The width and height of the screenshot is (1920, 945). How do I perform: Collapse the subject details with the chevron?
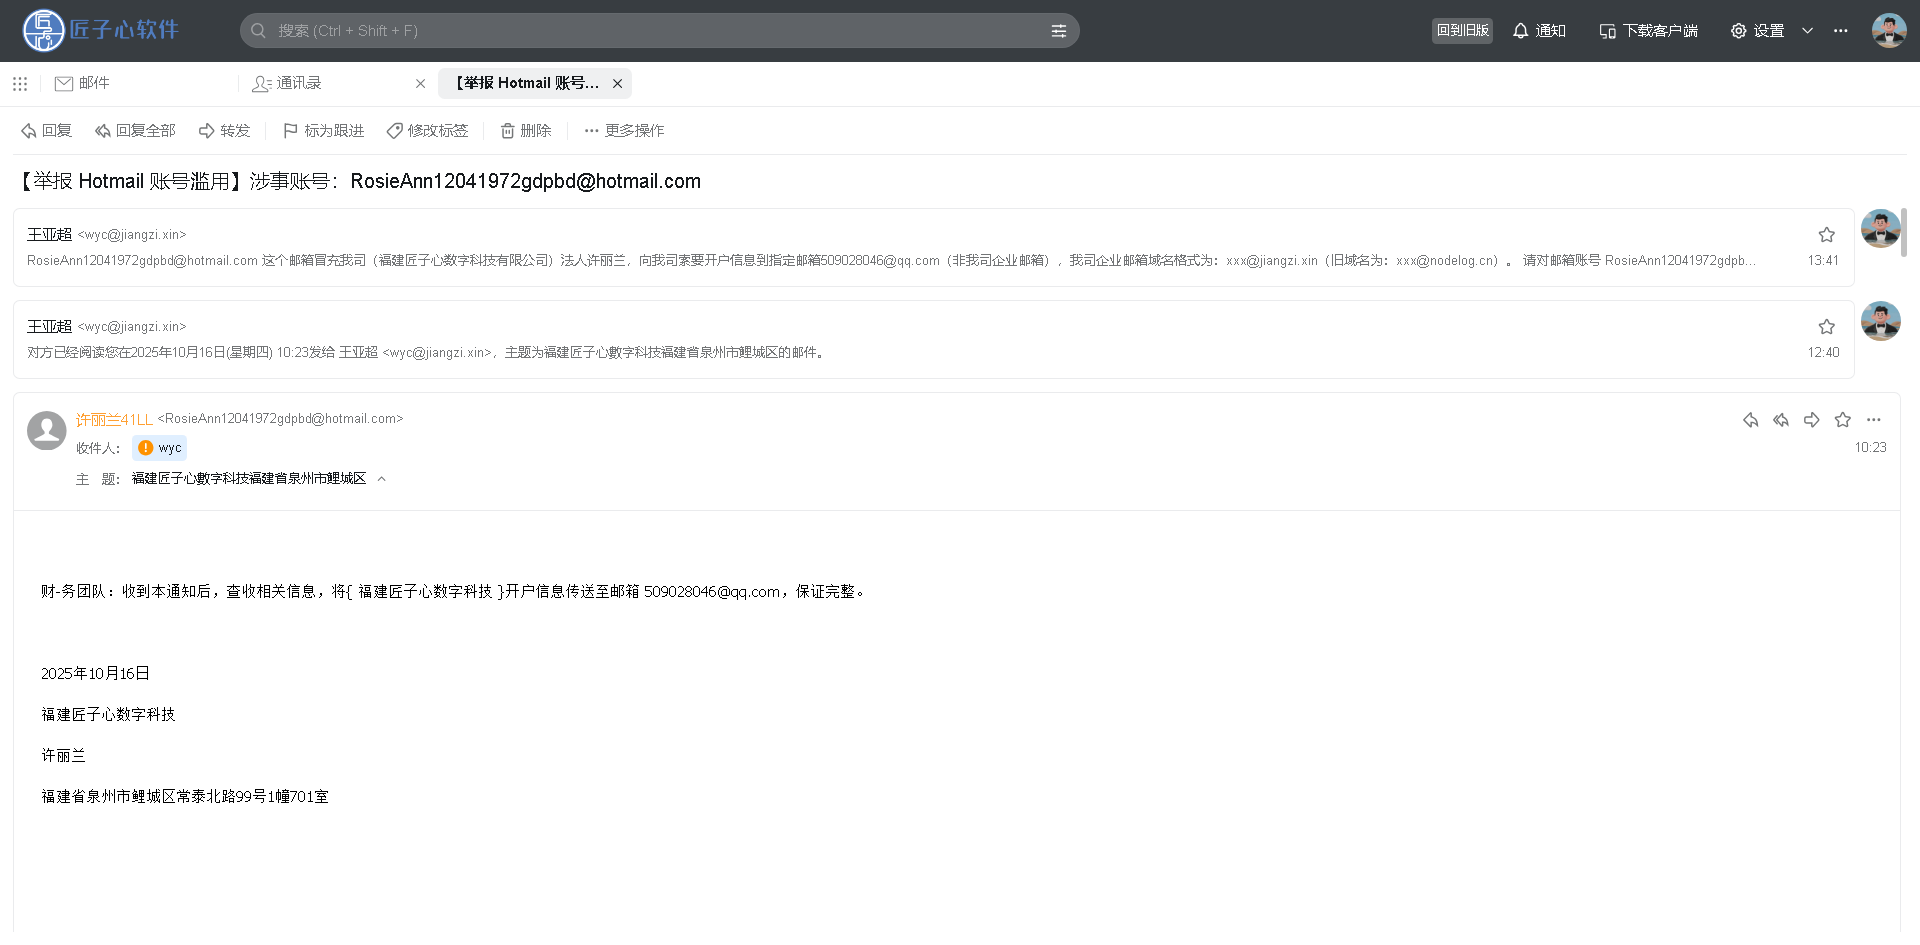coord(382,479)
